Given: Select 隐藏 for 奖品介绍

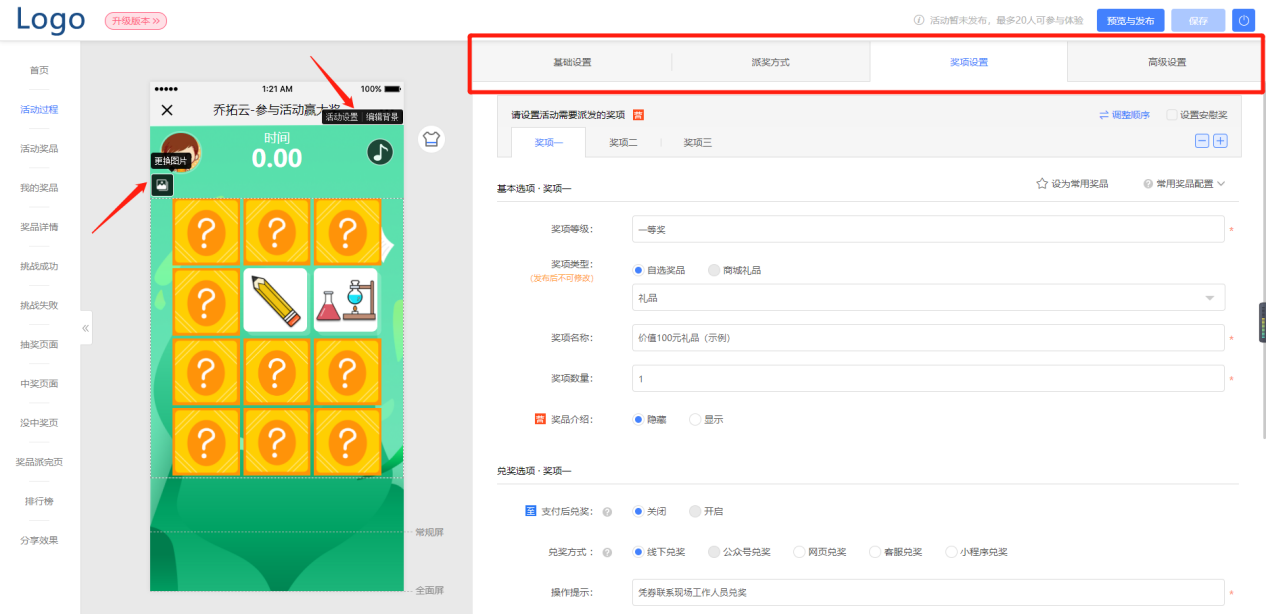Looking at the screenshot, I should click(x=639, y=420).
